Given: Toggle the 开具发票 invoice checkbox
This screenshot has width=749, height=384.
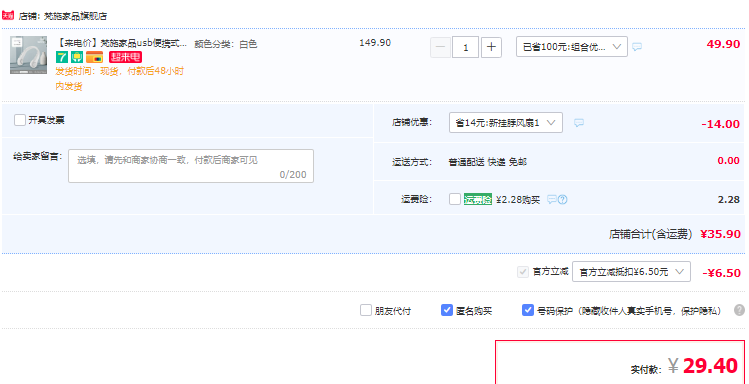Looking at the screenshot, I should 20,120.
